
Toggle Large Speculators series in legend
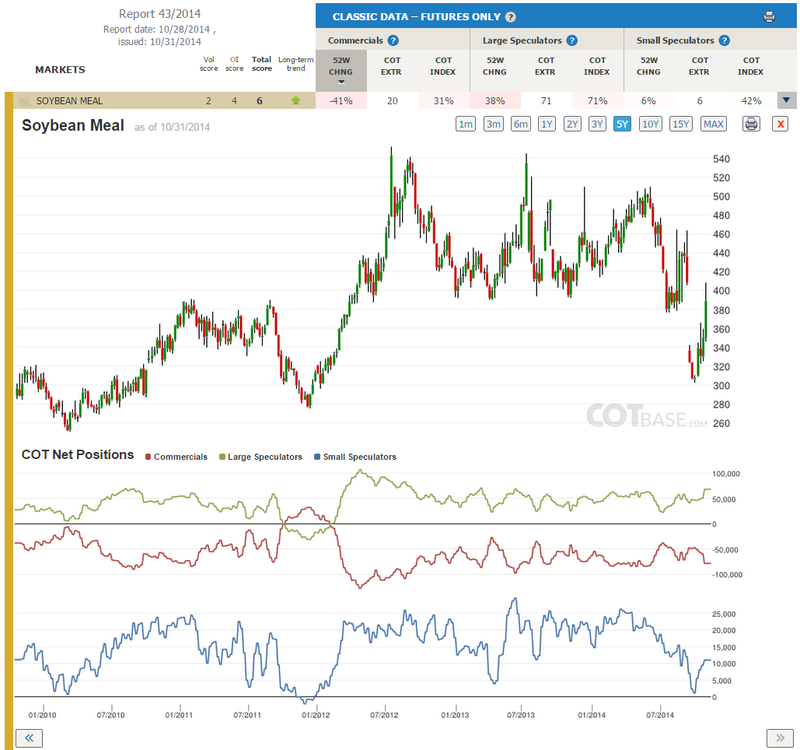(x=261, y=457)
